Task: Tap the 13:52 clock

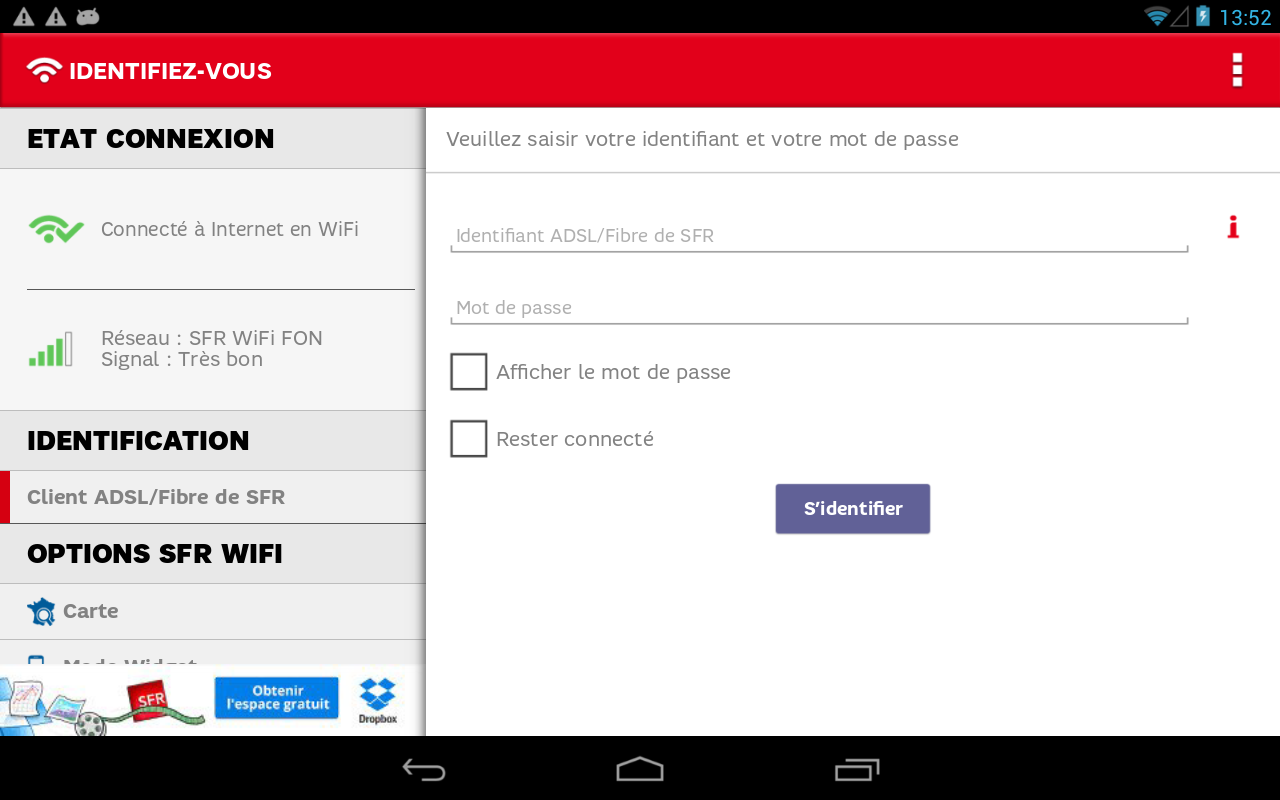Action: pyautogui.click(x=1245, y=17)
